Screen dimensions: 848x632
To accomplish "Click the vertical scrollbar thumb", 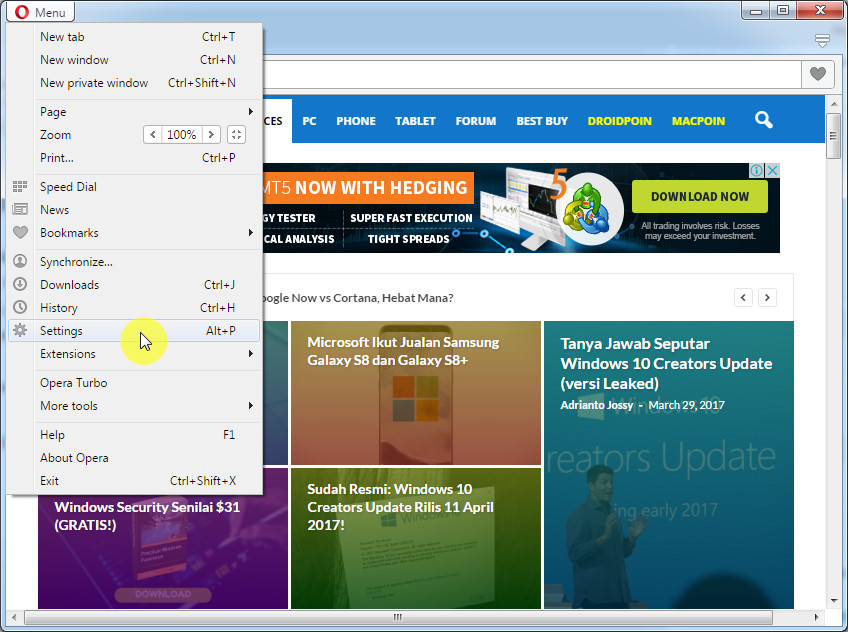I will [x=833, y=136].
